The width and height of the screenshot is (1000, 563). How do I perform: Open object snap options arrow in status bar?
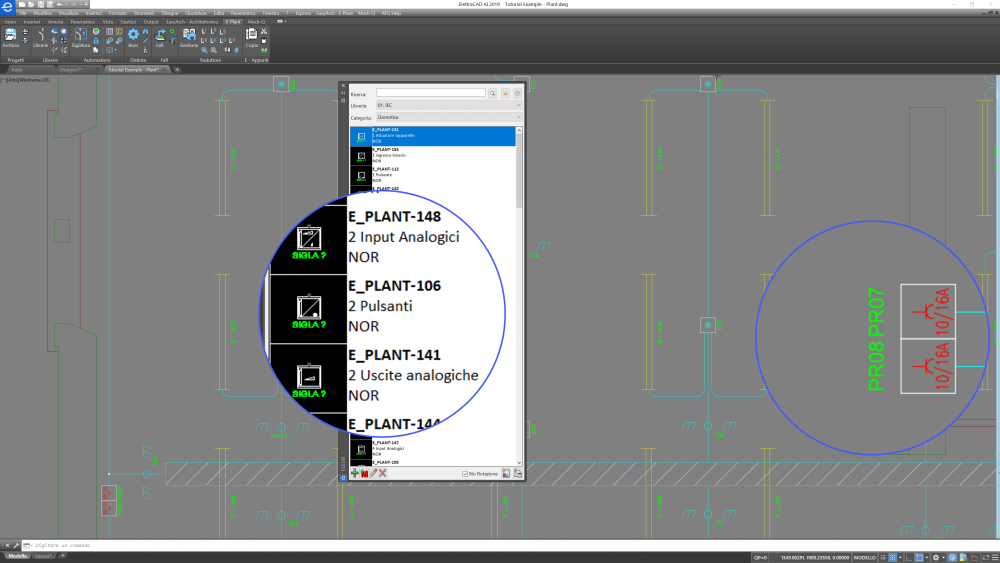(927, 557)
